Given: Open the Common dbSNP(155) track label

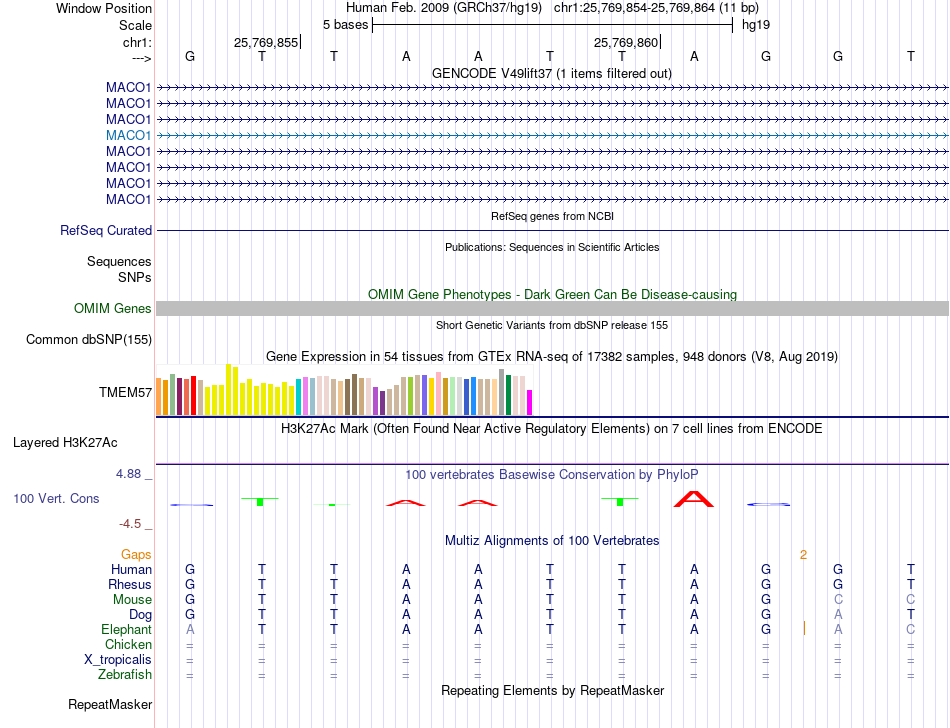Looking at the screenshot, I should 89,339.
